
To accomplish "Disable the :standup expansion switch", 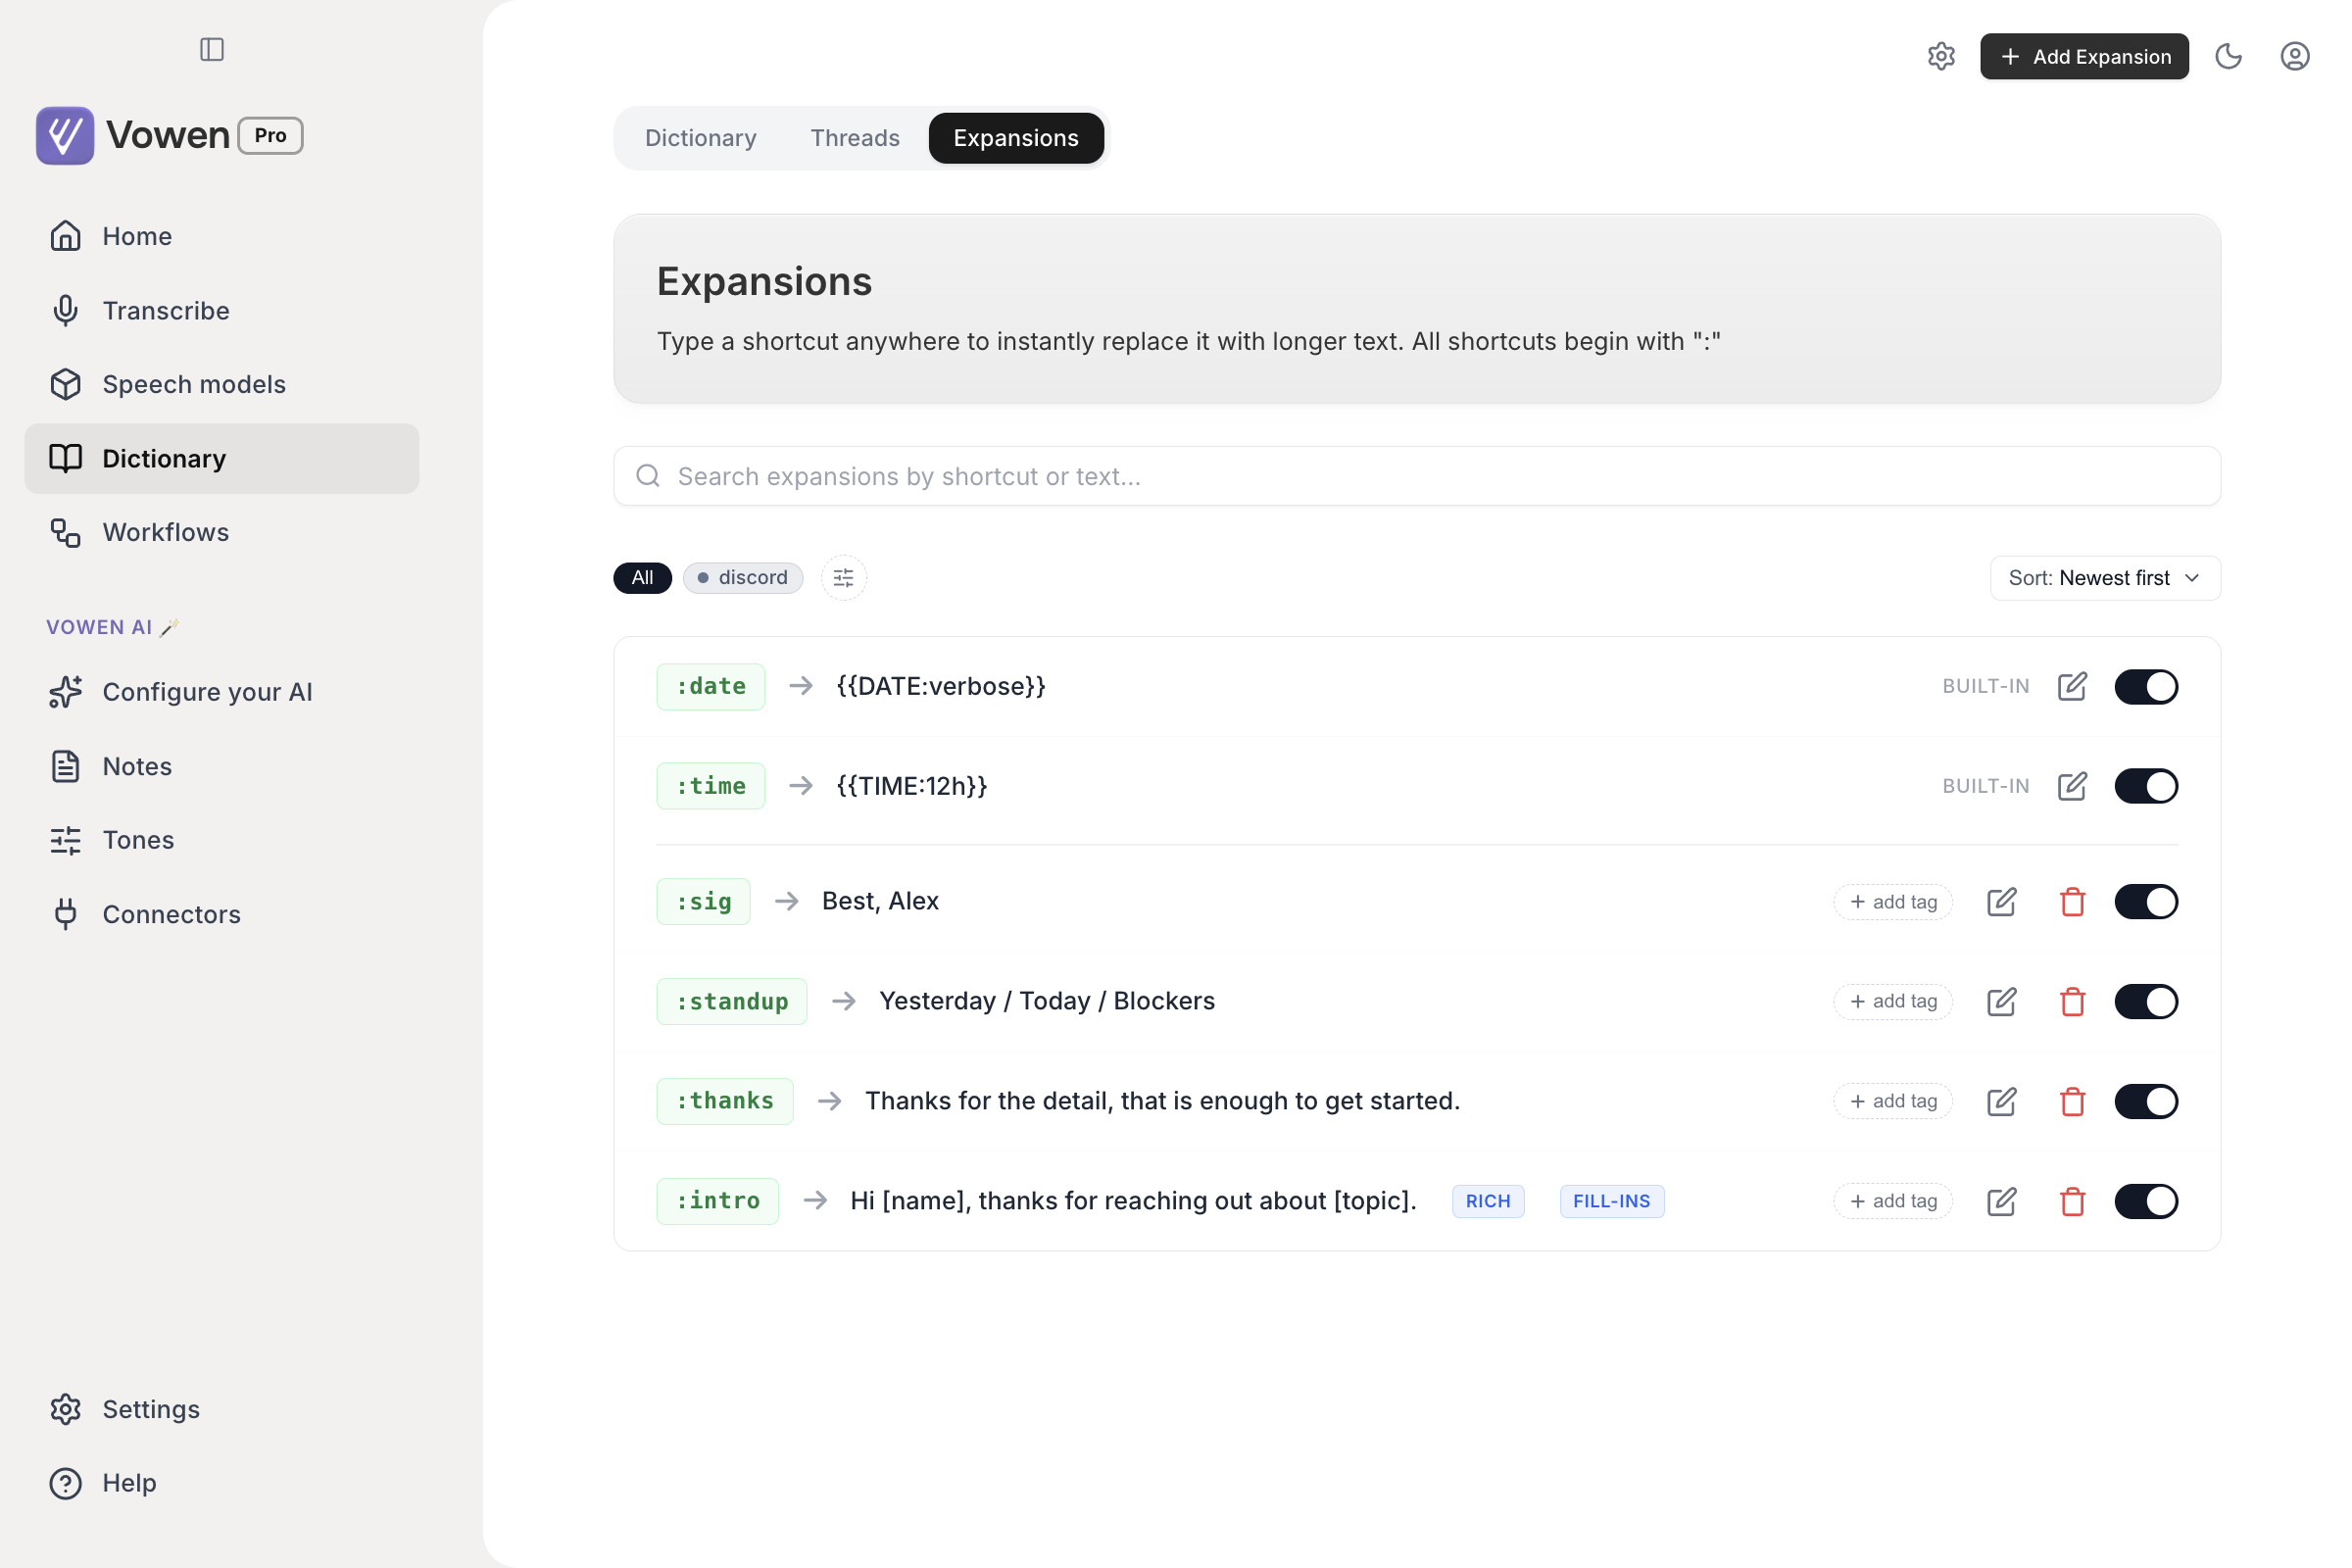I will click(2146, 1001).
